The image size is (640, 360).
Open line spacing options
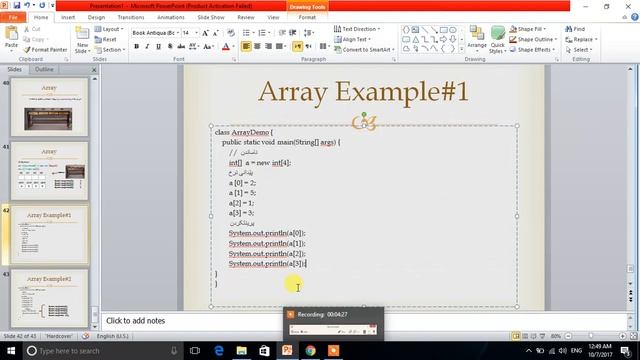[x=309, y=33]
